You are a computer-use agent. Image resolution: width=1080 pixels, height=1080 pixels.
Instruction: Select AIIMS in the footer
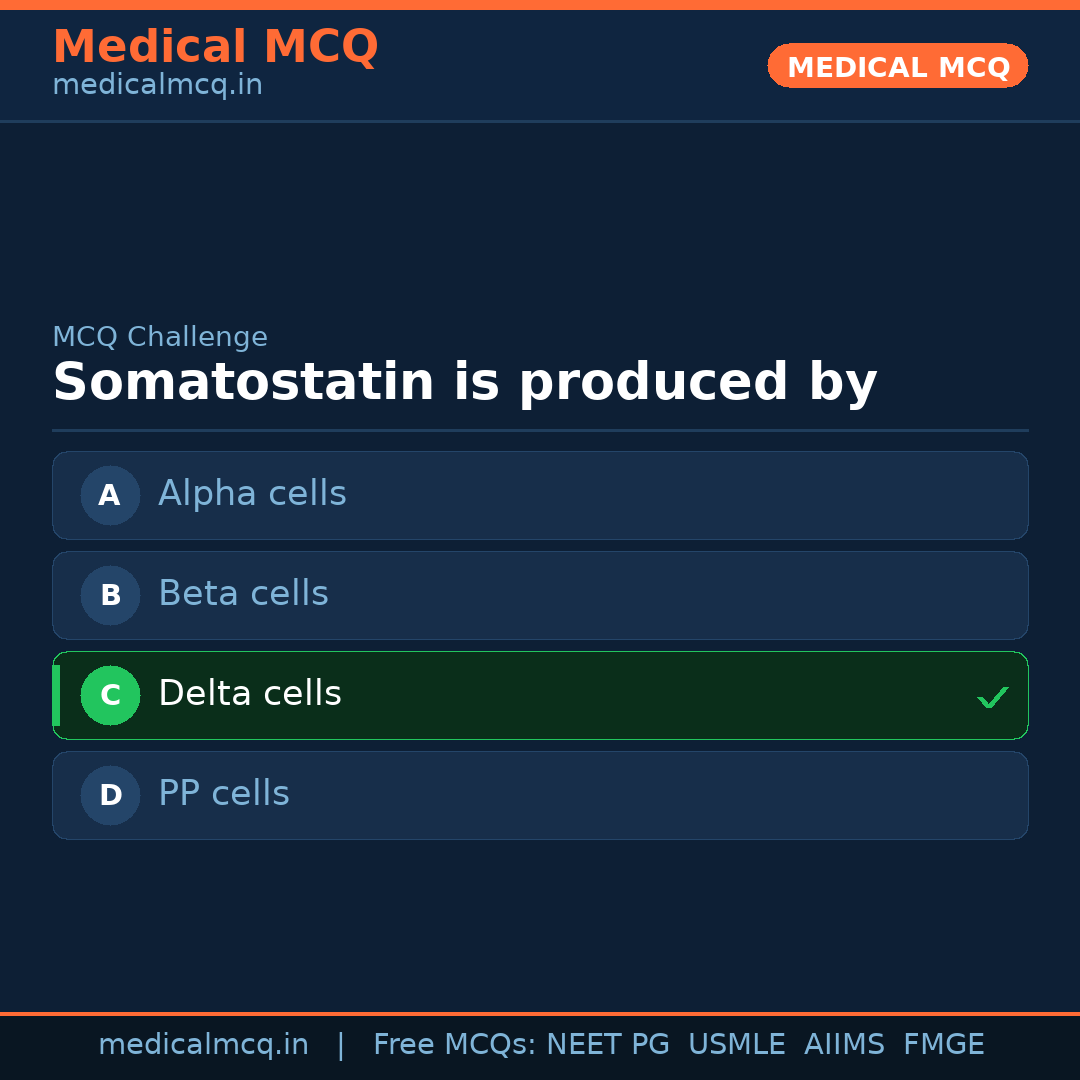coord(844,1045)
